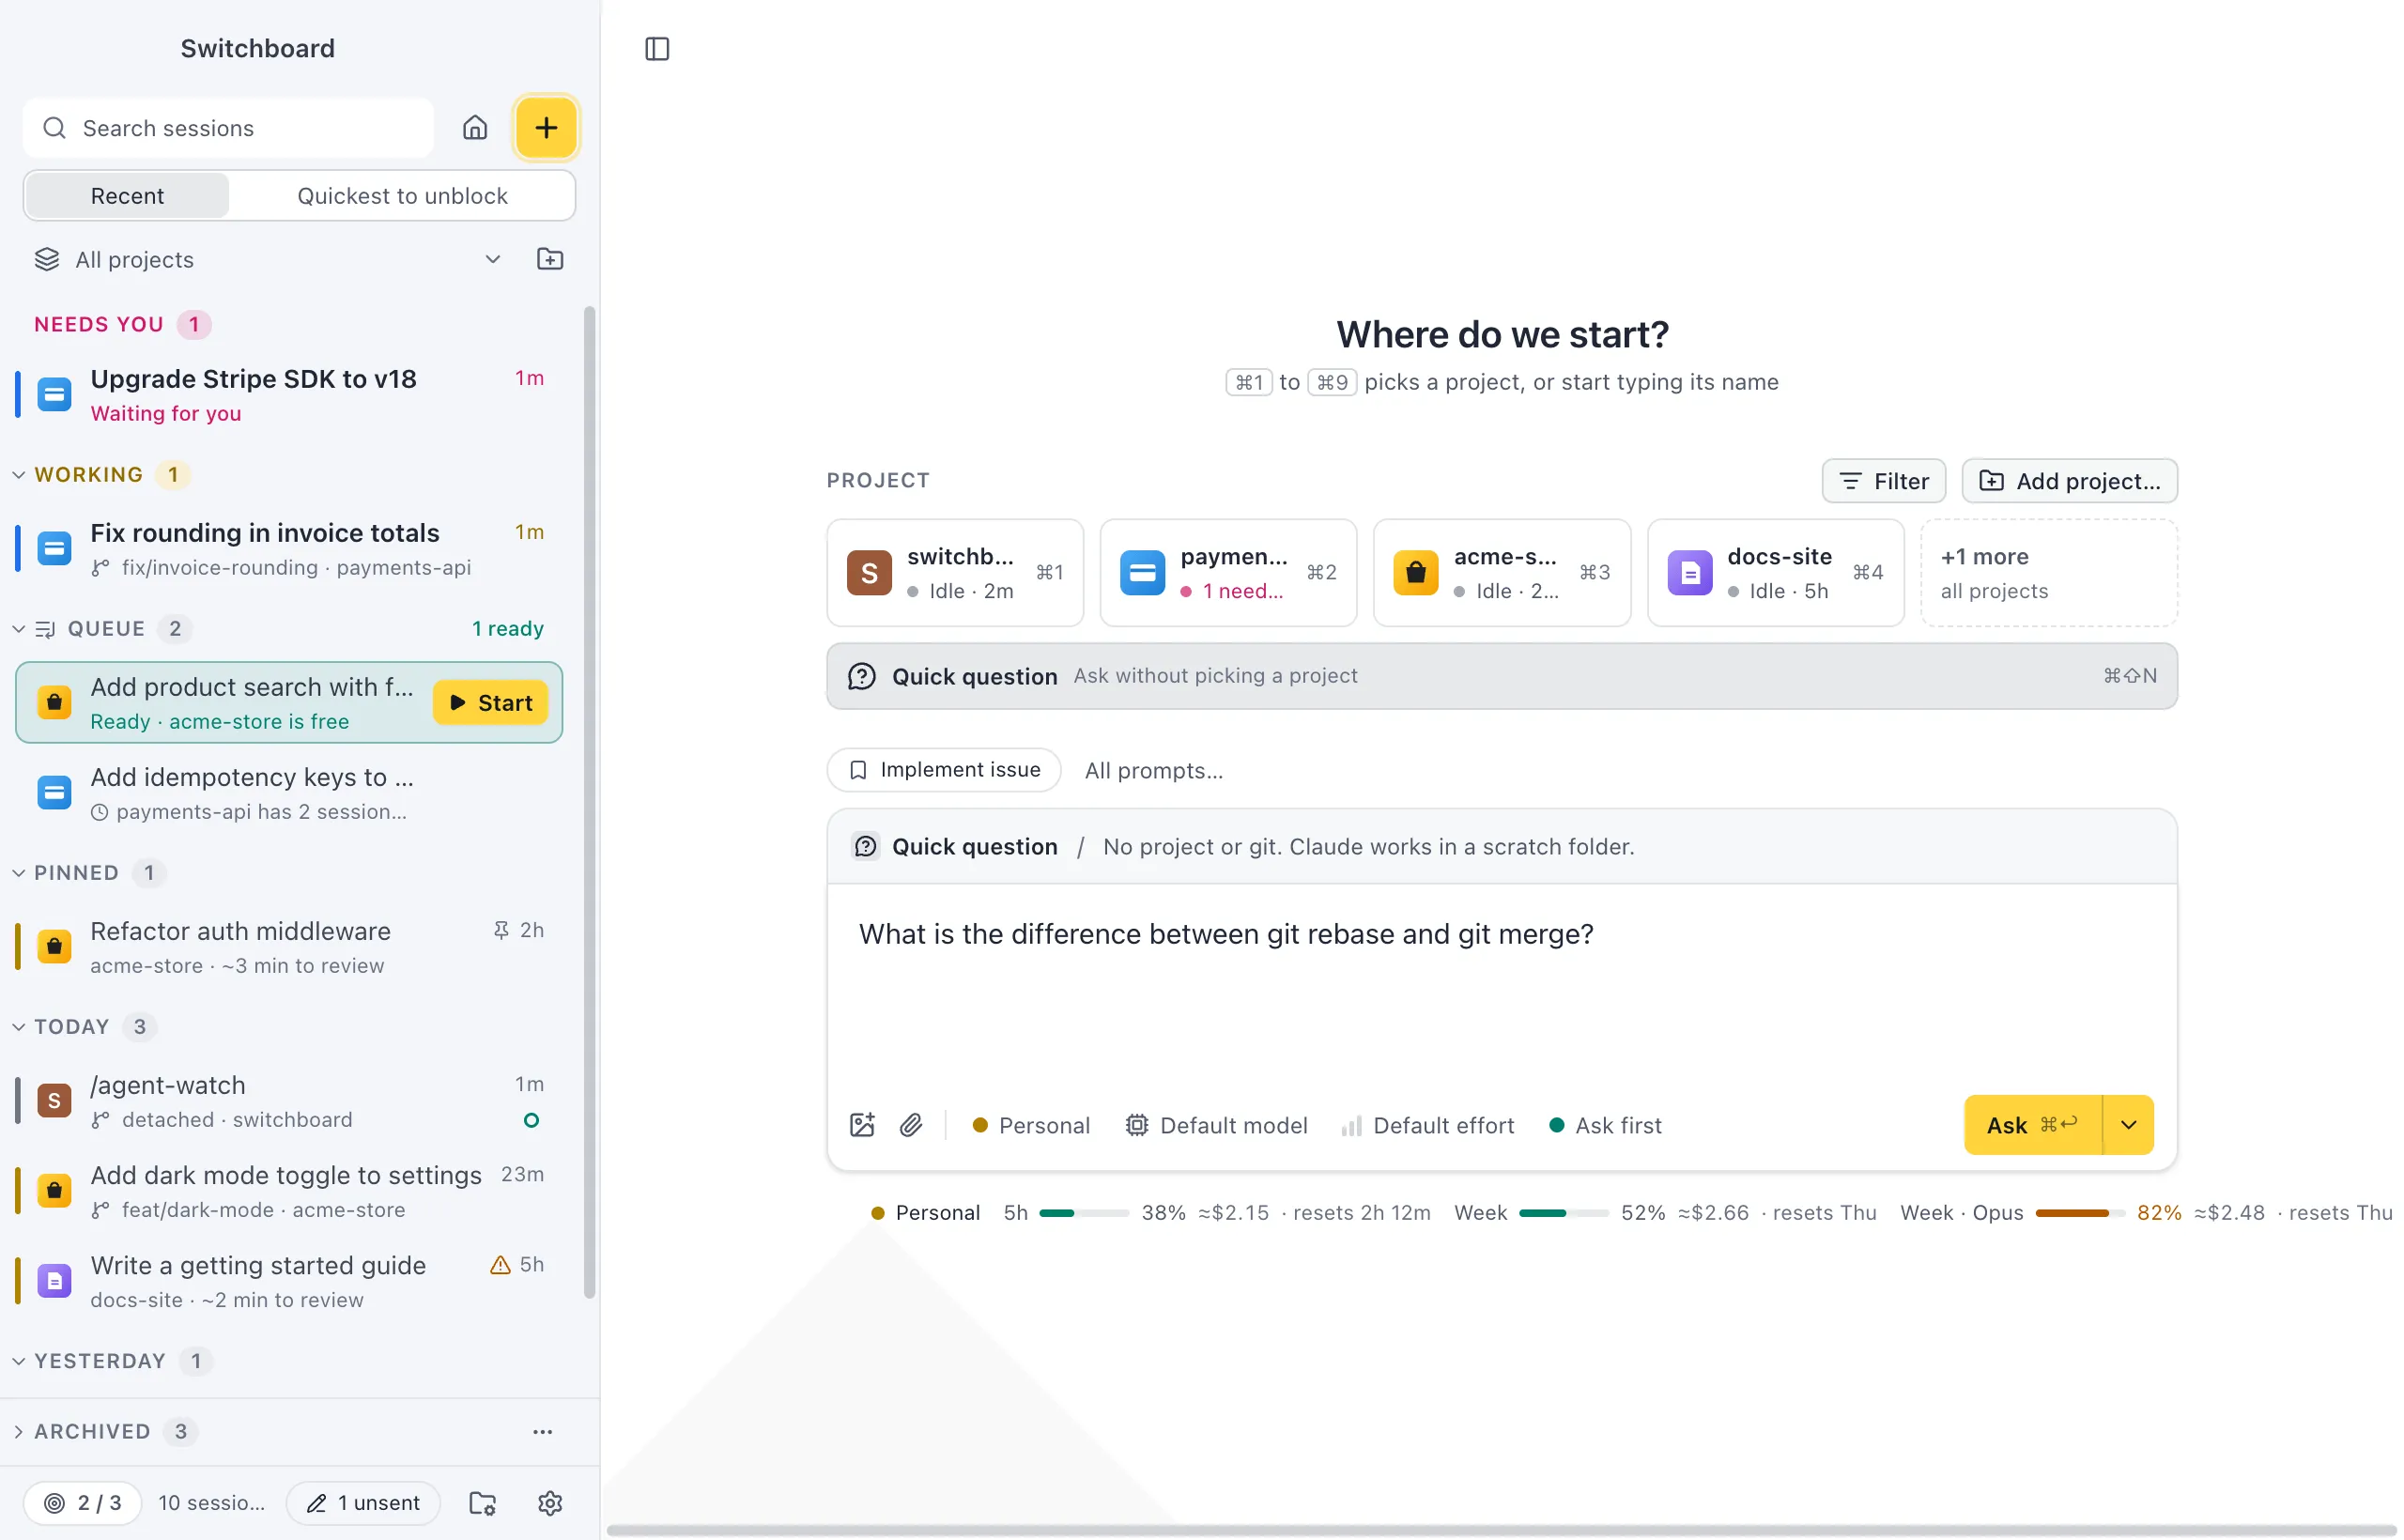
Task: Collapse the Pinned section
Action: [19, 873]
